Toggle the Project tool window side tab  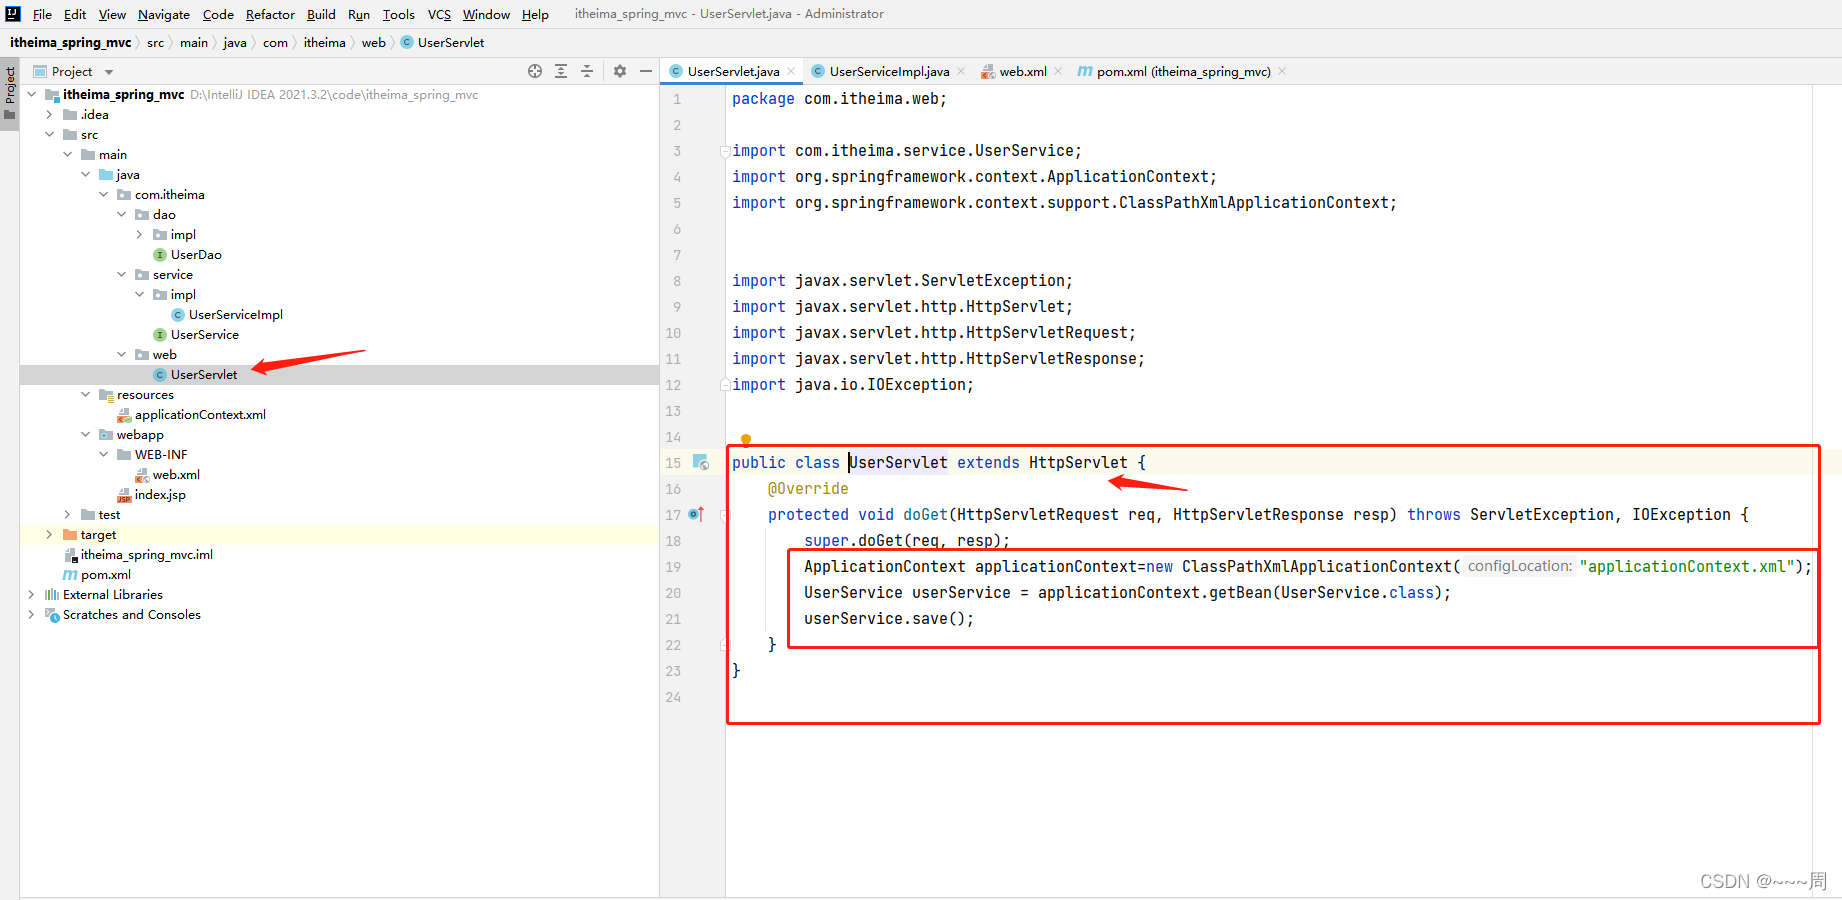tap(10, 93)
